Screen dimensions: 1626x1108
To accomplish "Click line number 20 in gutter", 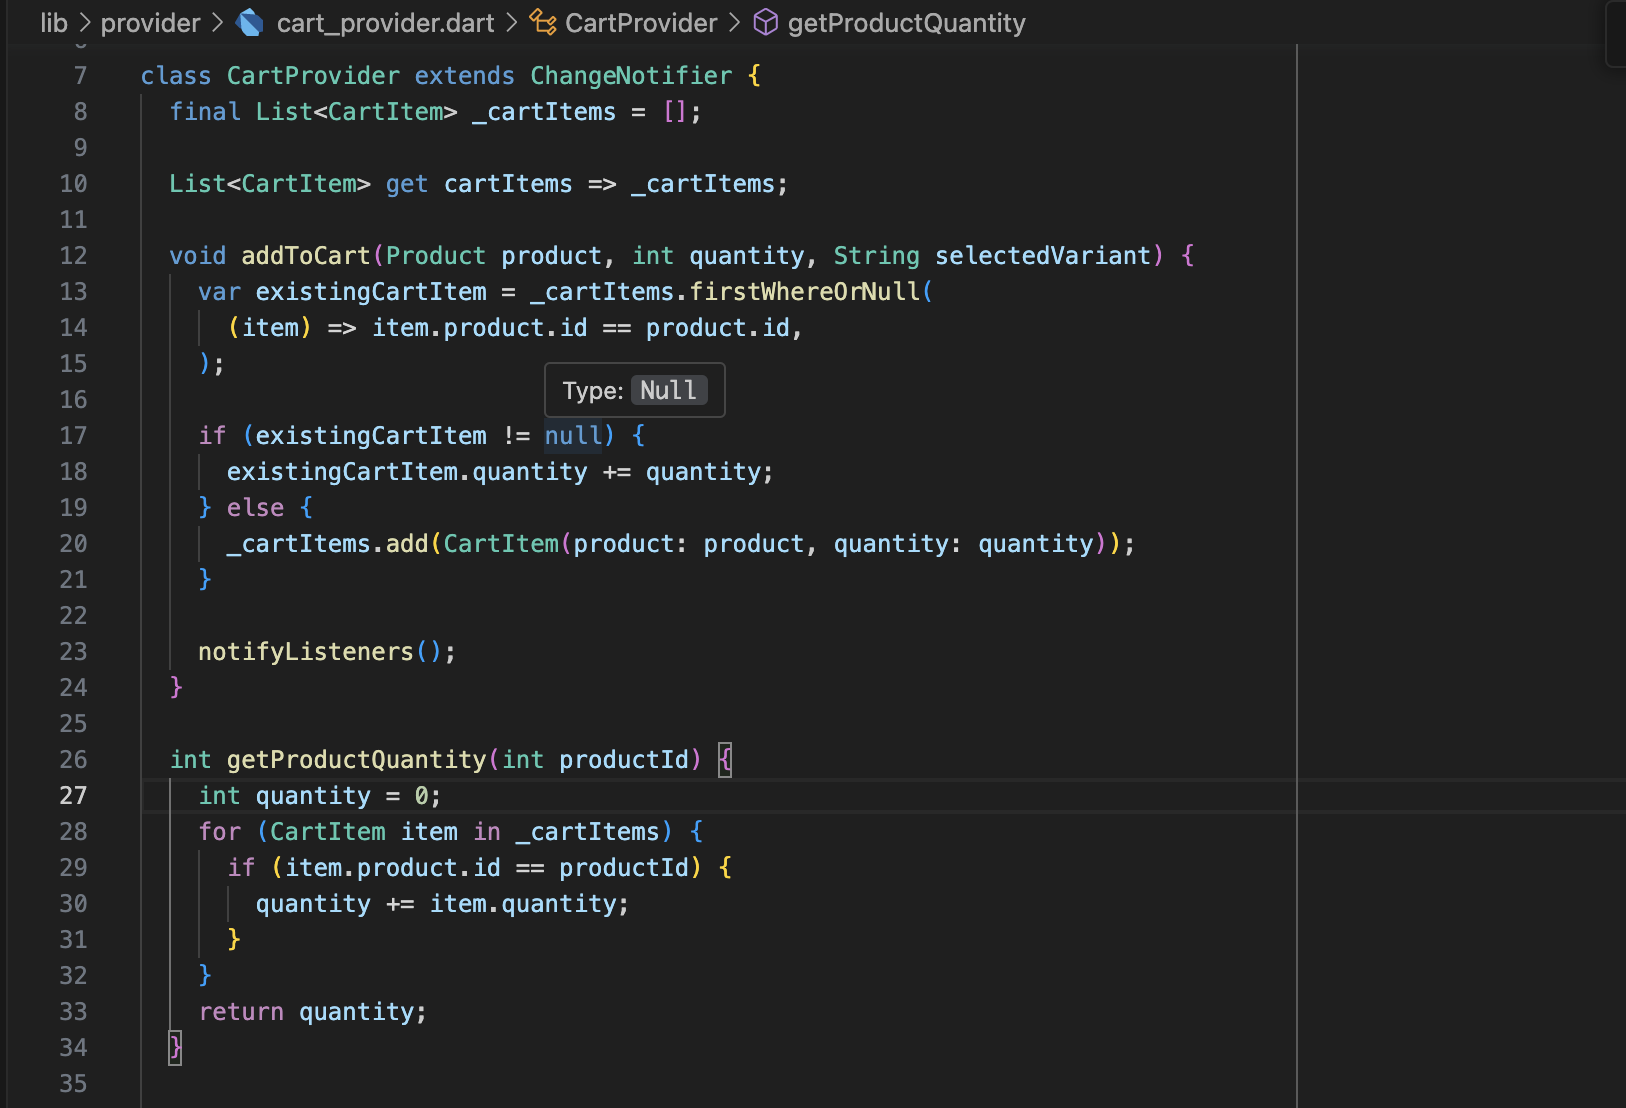I will [x=73, y=544].
